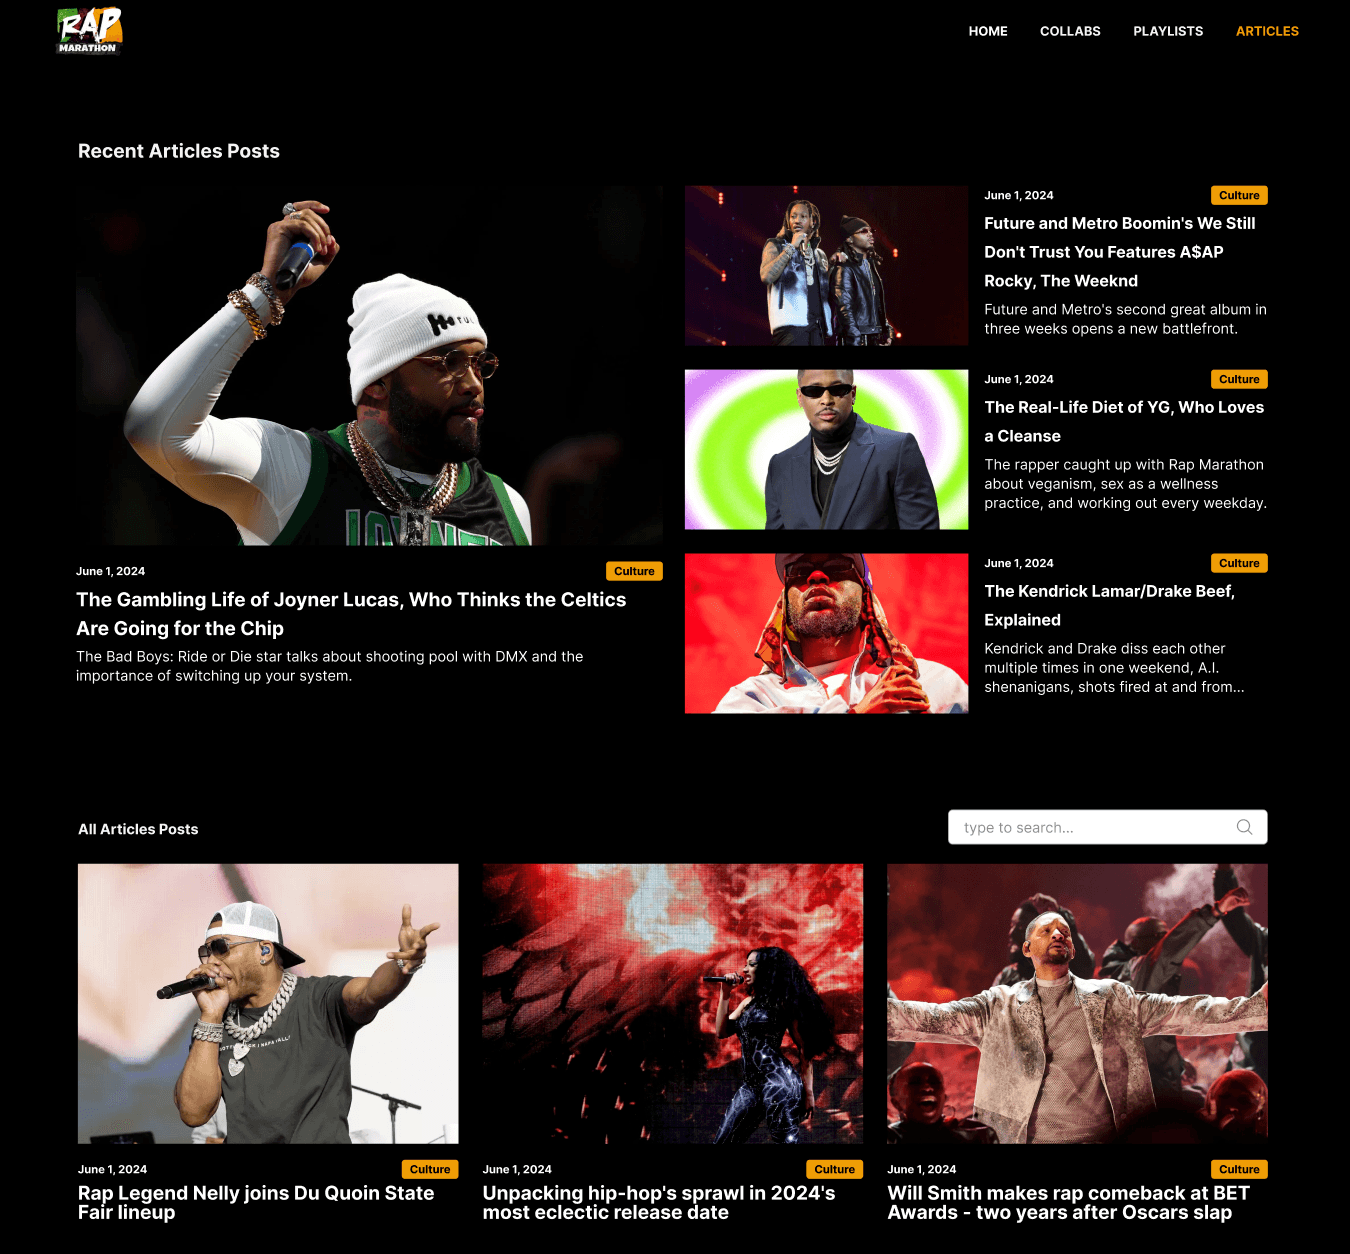
Task: Open the PLAYLISTS nav link
Action: 1168,31
